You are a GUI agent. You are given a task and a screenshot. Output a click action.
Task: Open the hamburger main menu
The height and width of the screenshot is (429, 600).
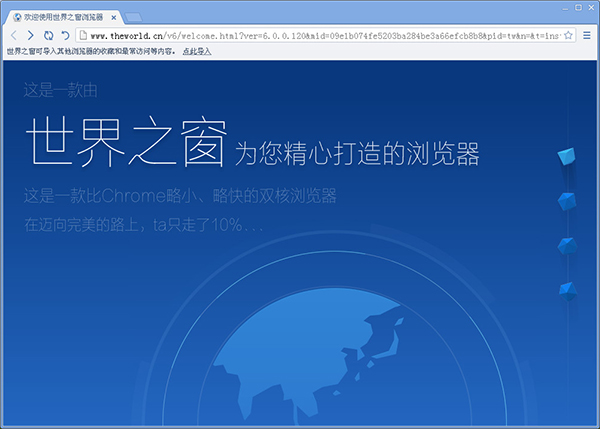tap(587, 35)
